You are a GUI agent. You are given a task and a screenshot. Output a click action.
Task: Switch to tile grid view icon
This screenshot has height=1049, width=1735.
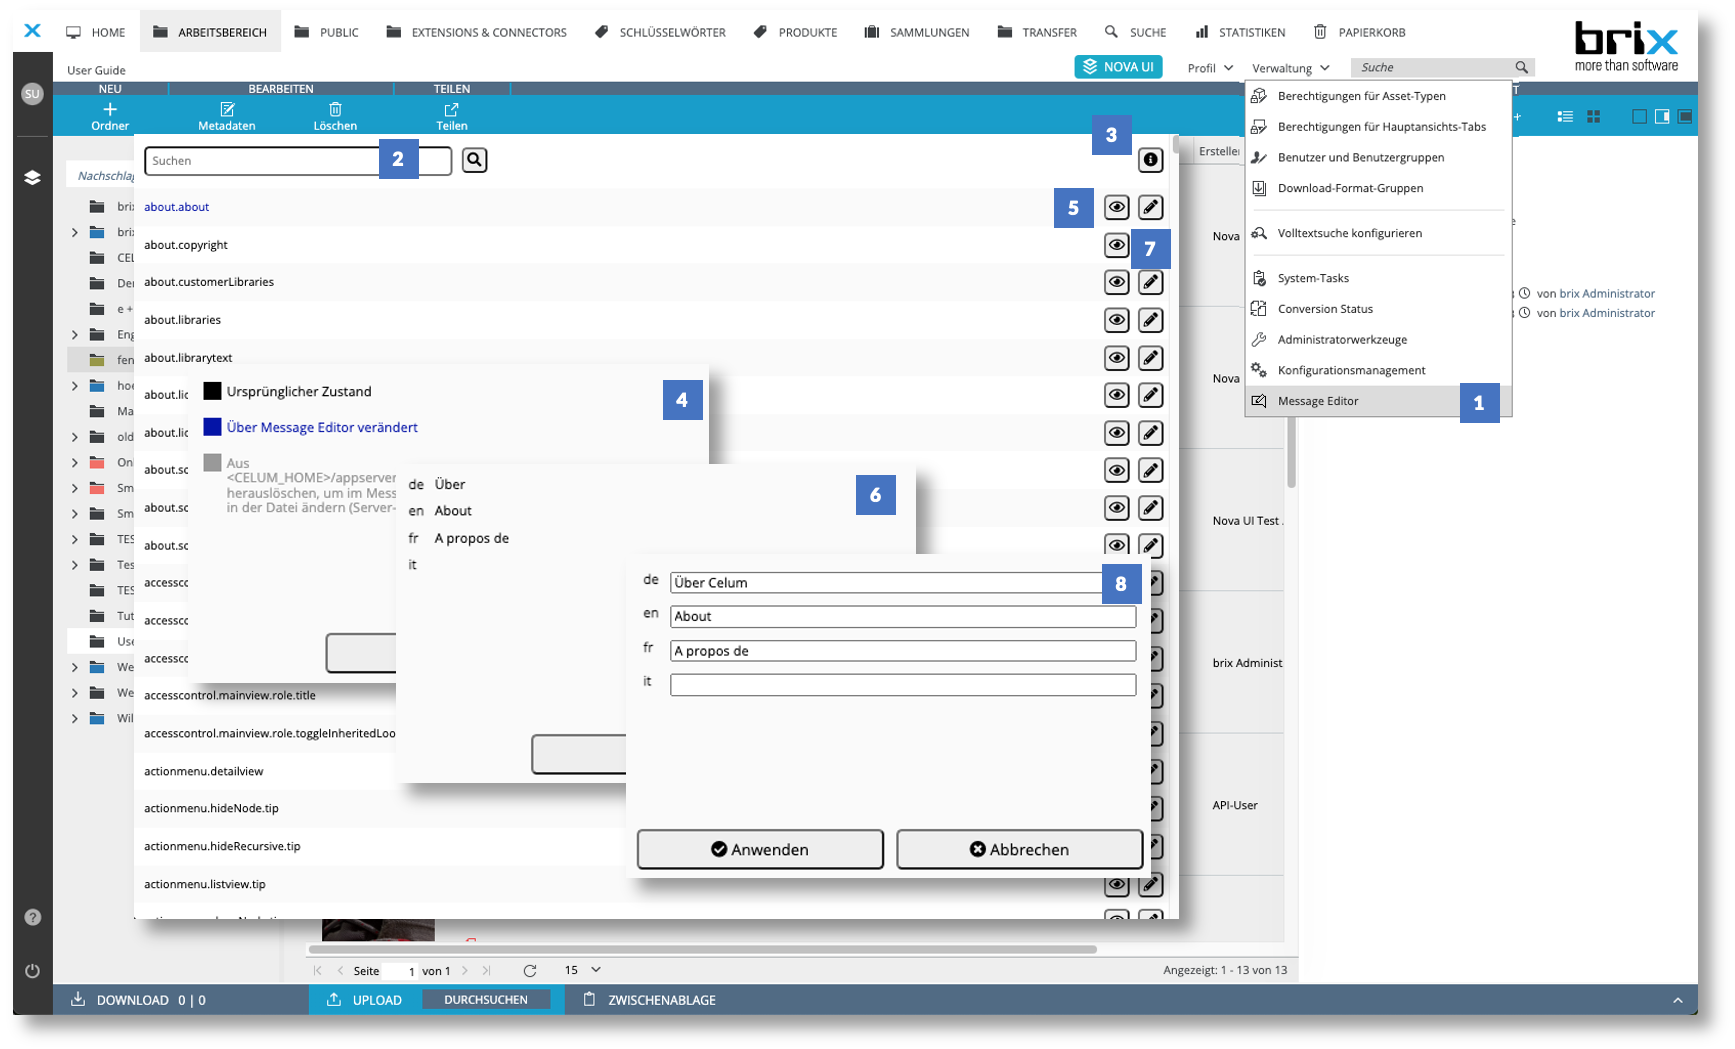point(1594,117)
